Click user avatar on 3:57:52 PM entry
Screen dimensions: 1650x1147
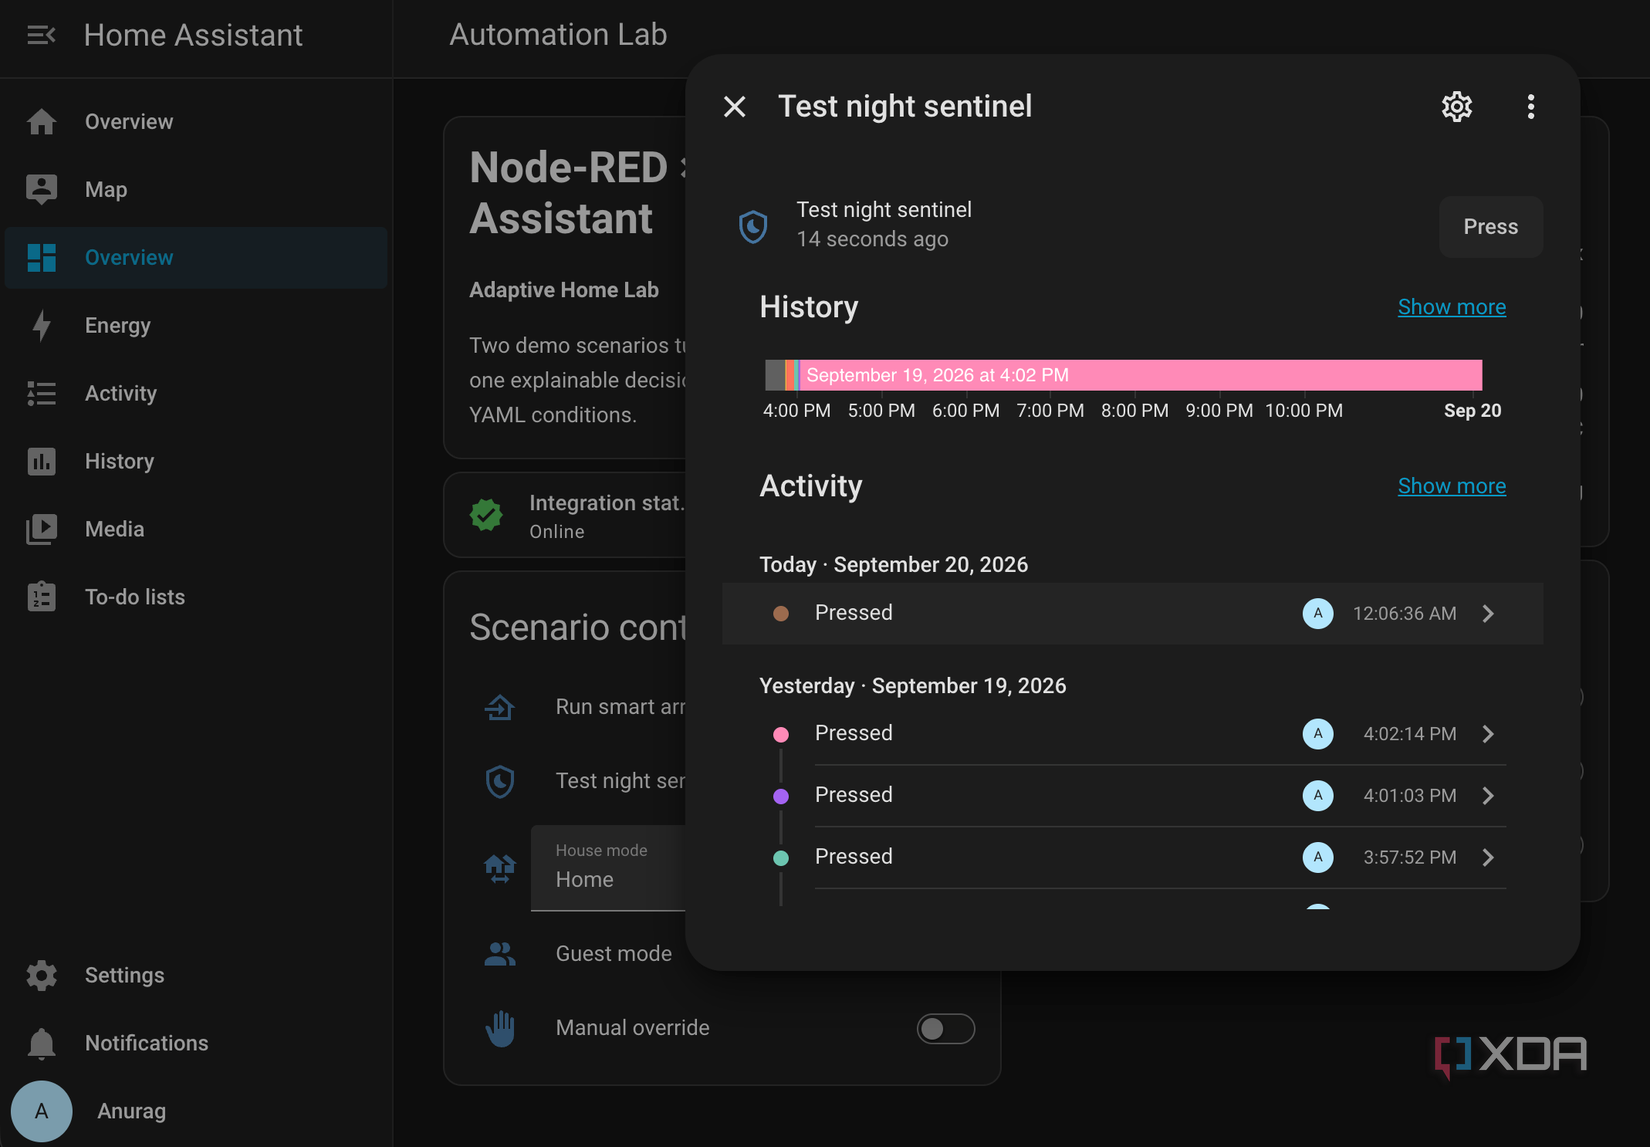pyautogui.click(x=1318, y=858)
